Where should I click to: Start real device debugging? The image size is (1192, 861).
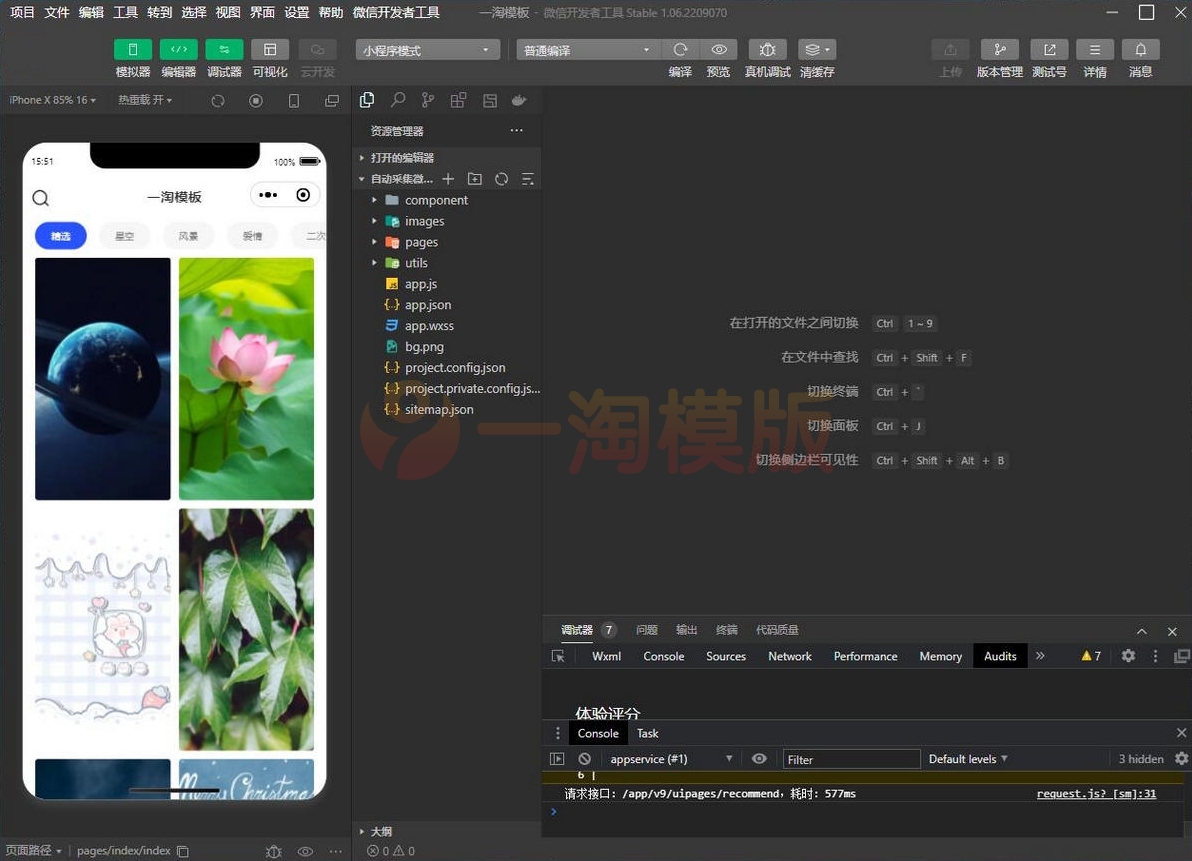pos(768,49)
